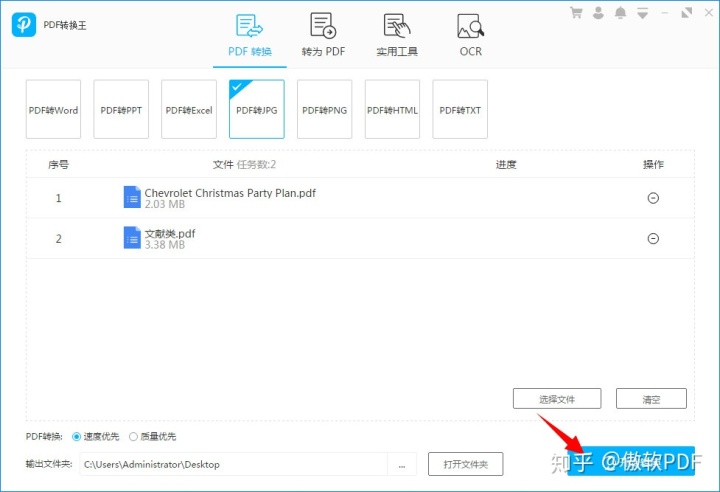Click the 操作 column header
The image size is (720, 492).
tap(653, 164)
